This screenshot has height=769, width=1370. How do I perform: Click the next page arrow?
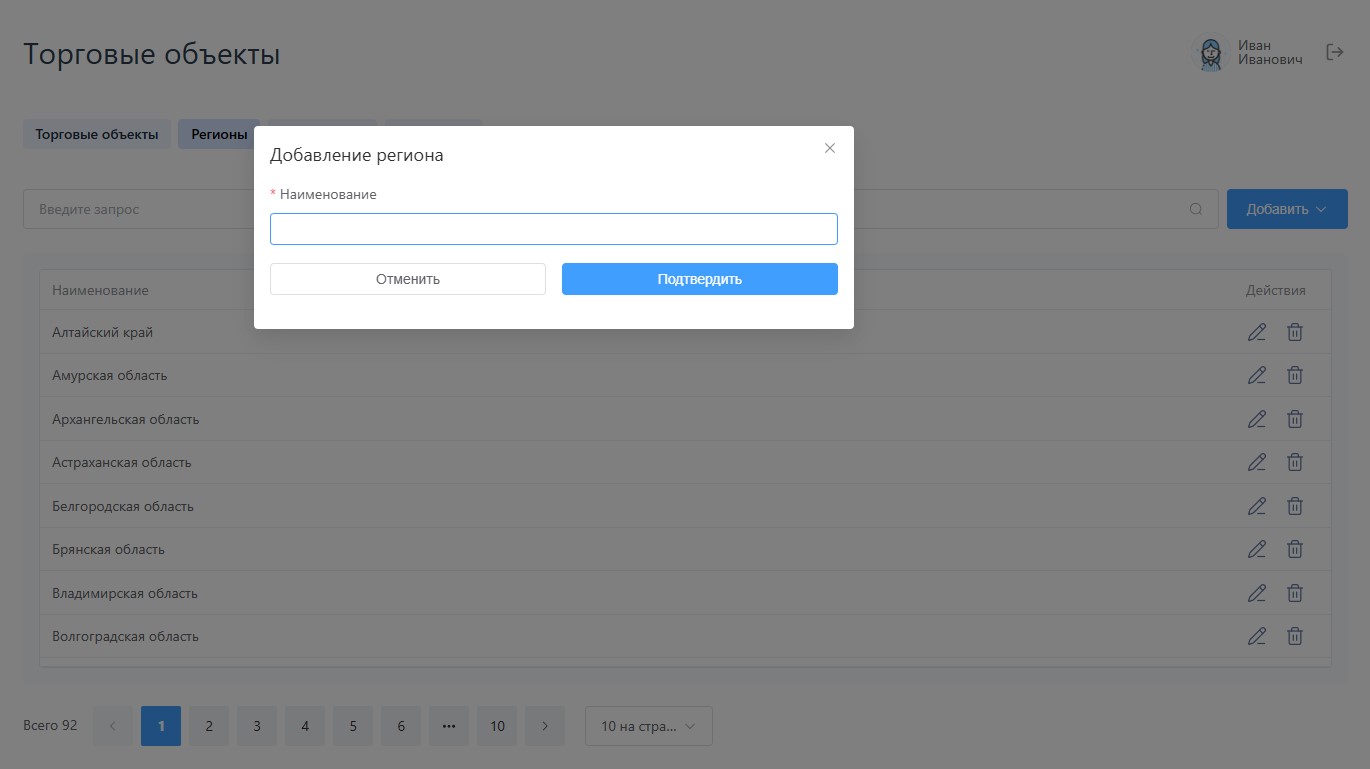click(x=545, y=726)
